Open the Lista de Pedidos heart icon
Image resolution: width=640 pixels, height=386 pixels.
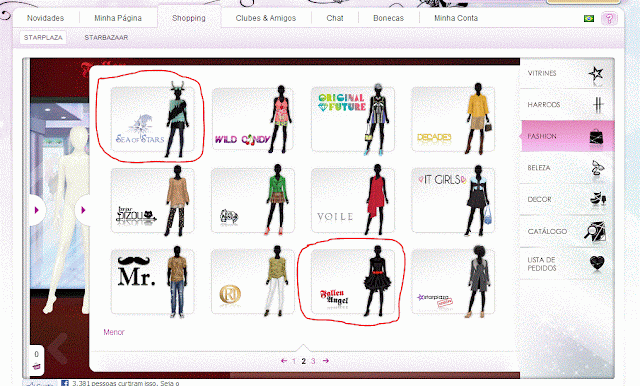(x=597, y=262)
